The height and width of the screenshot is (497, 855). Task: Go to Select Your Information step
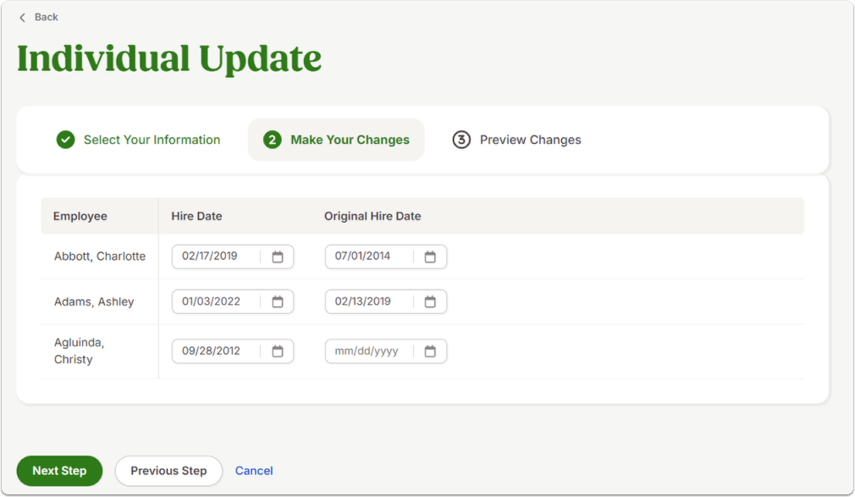(139, 140)
